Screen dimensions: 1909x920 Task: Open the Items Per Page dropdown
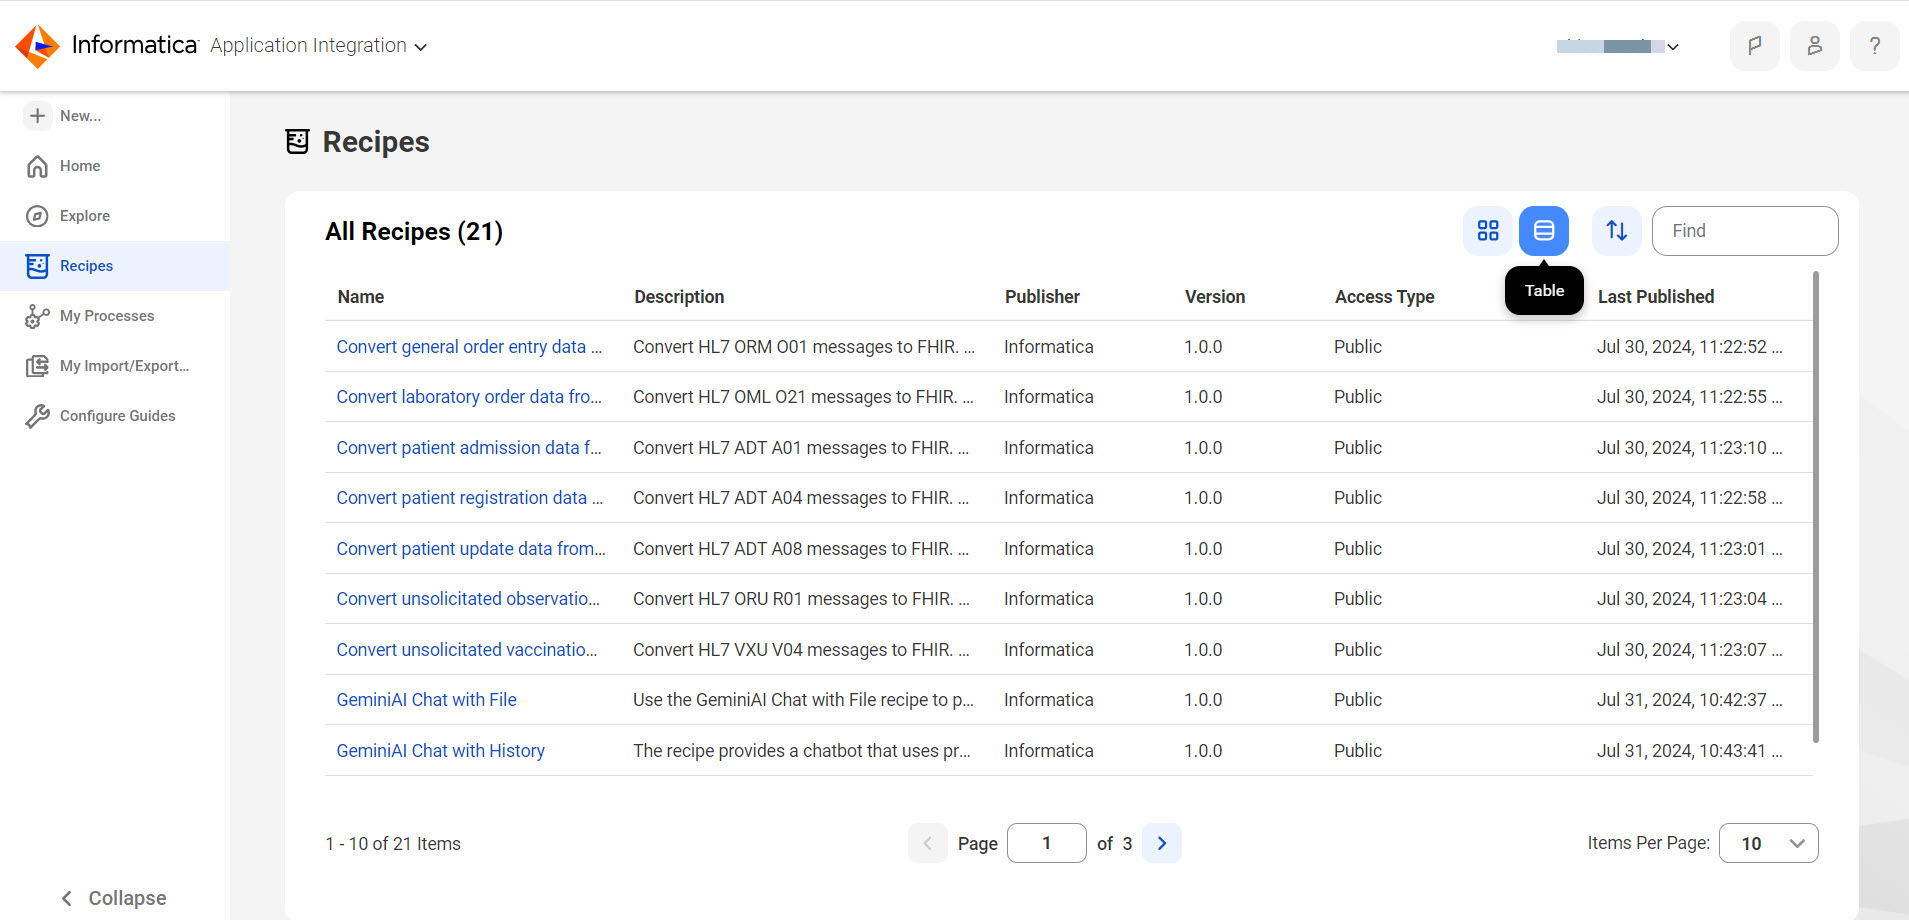[1768, 843]
